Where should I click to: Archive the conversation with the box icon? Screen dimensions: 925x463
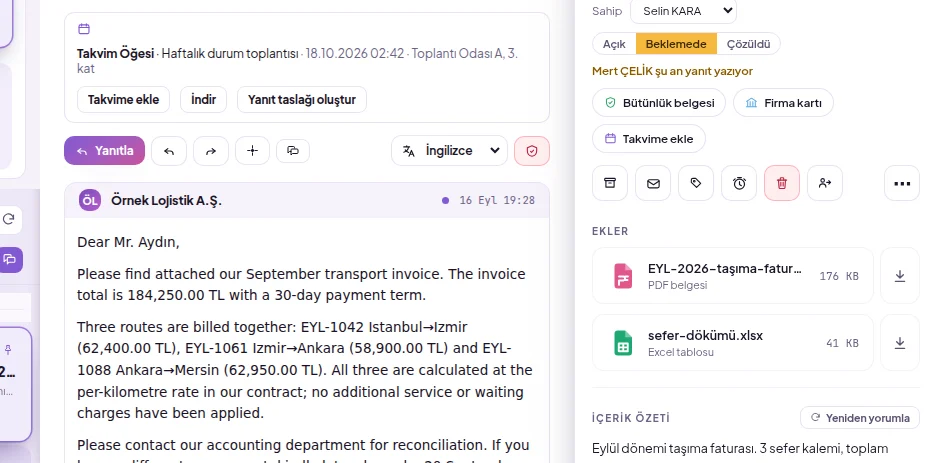(610, 183)
